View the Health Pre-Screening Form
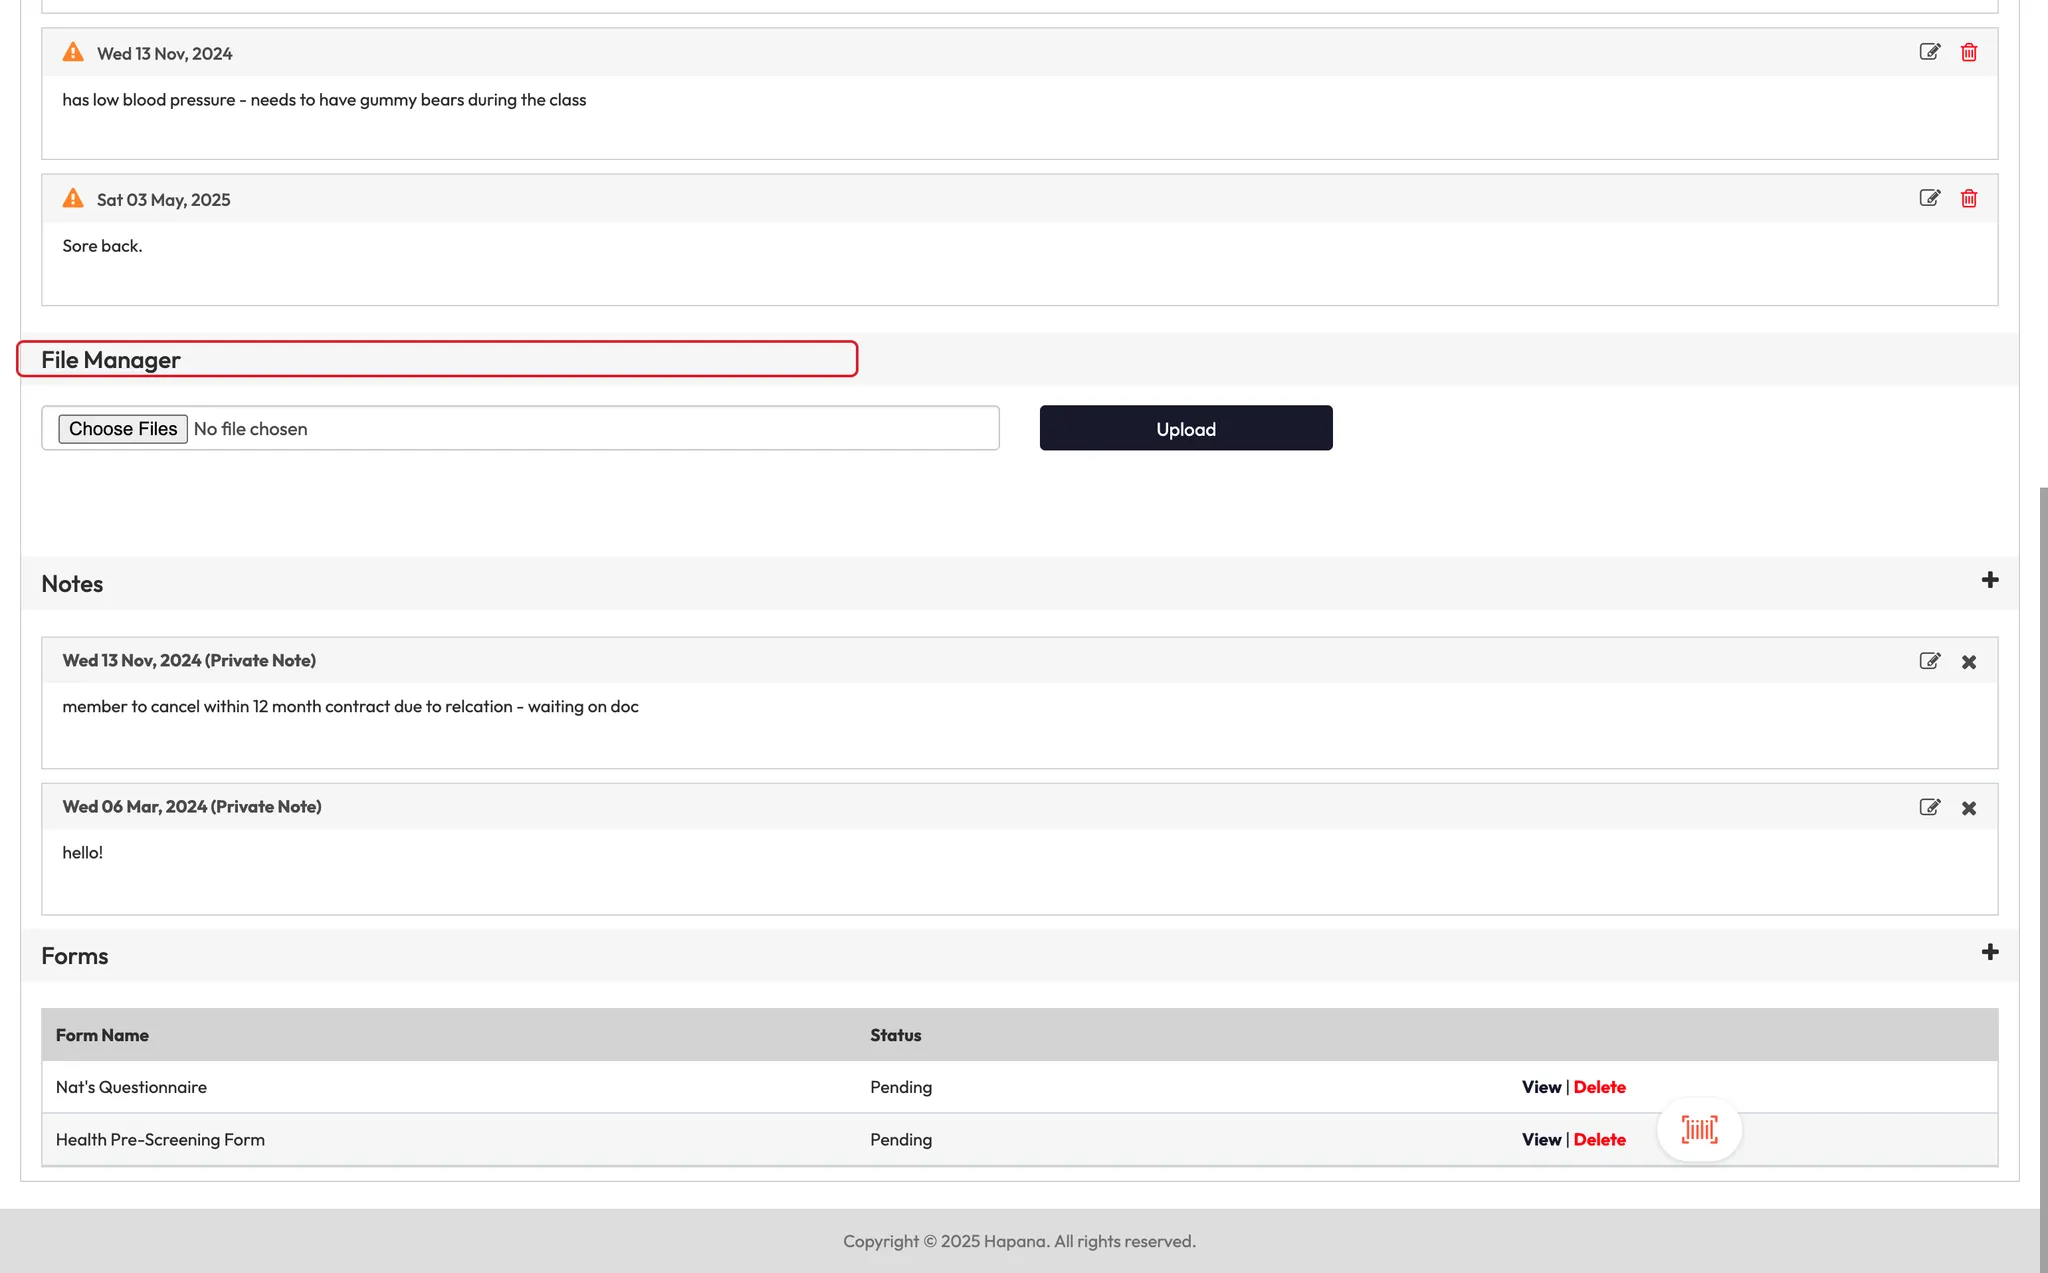2048x1273 pixels. [x=1541, y=1139]
